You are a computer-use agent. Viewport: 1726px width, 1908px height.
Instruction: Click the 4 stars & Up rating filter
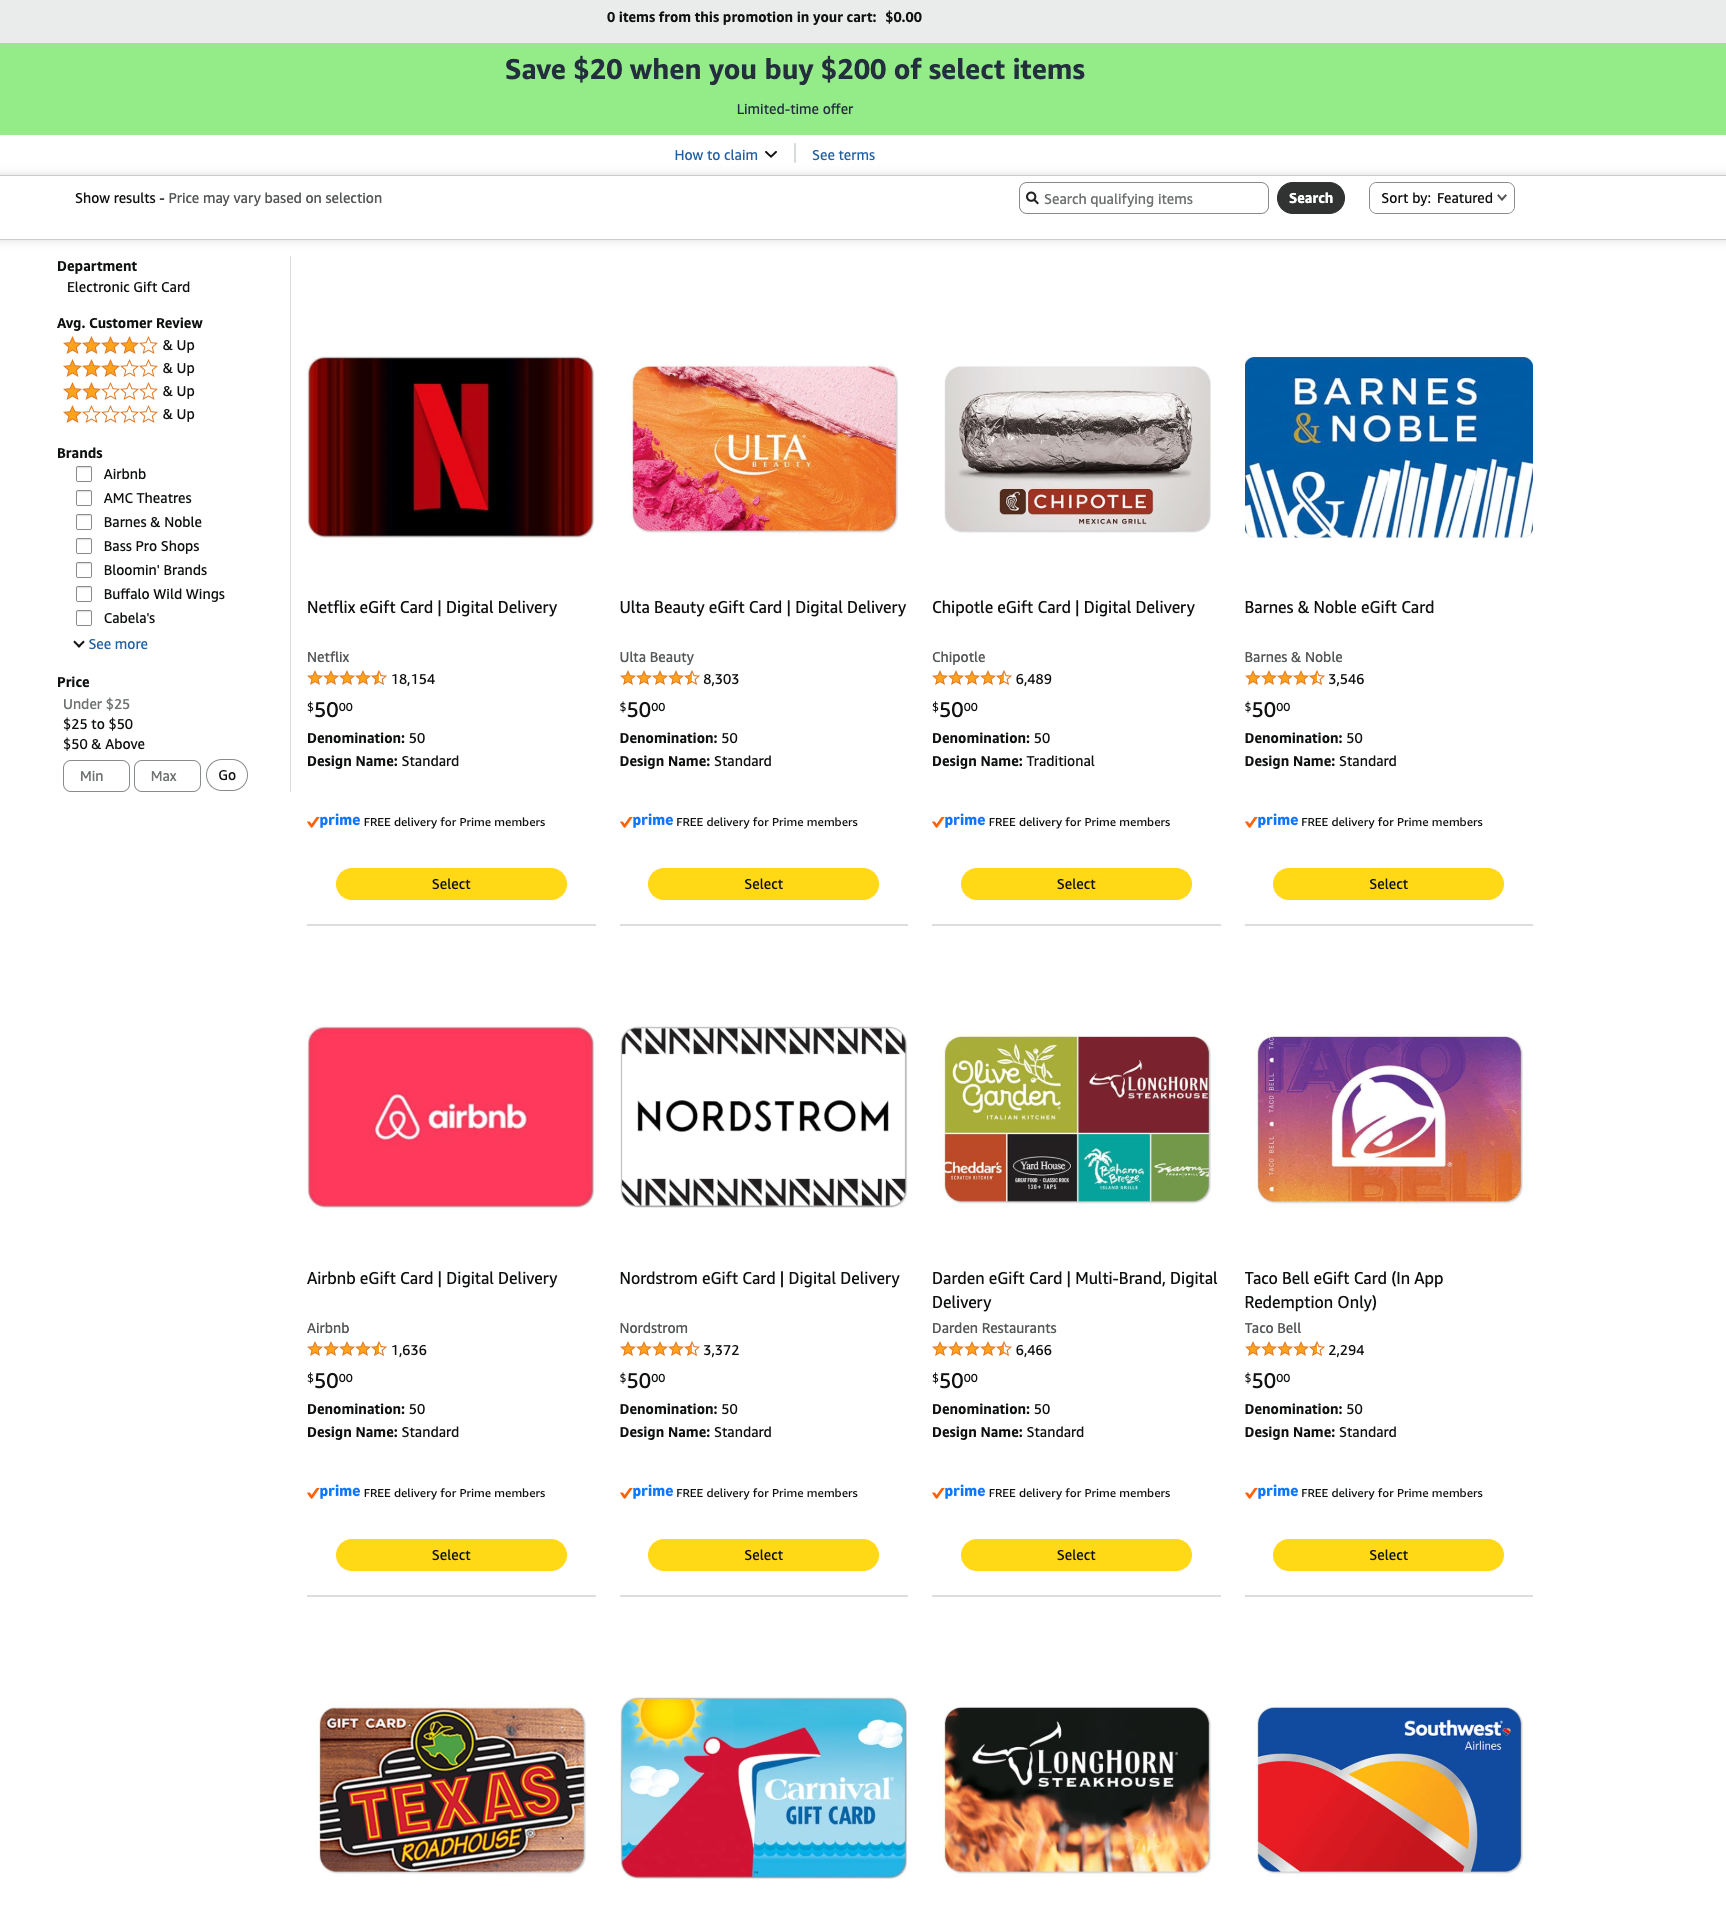pos(129,345)
